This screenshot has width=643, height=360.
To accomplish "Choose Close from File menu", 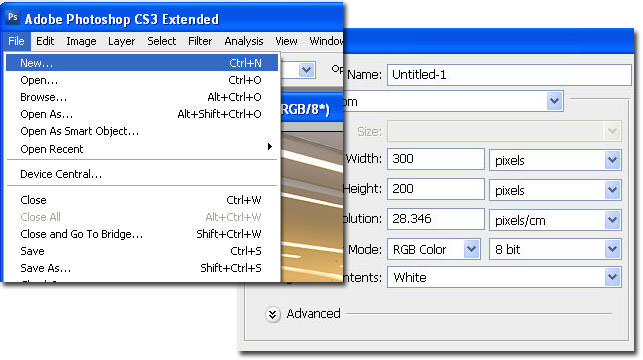I will tap(142, 200).
